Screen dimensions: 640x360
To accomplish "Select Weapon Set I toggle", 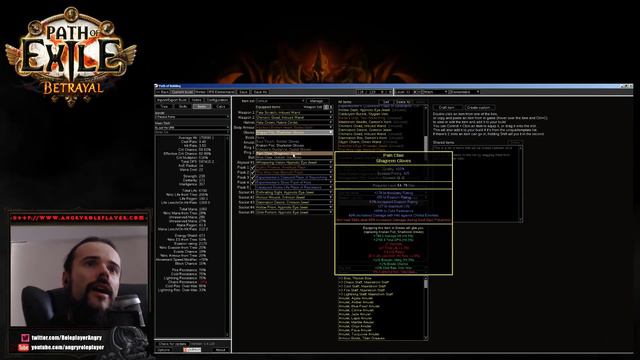I will coord(326,107).
